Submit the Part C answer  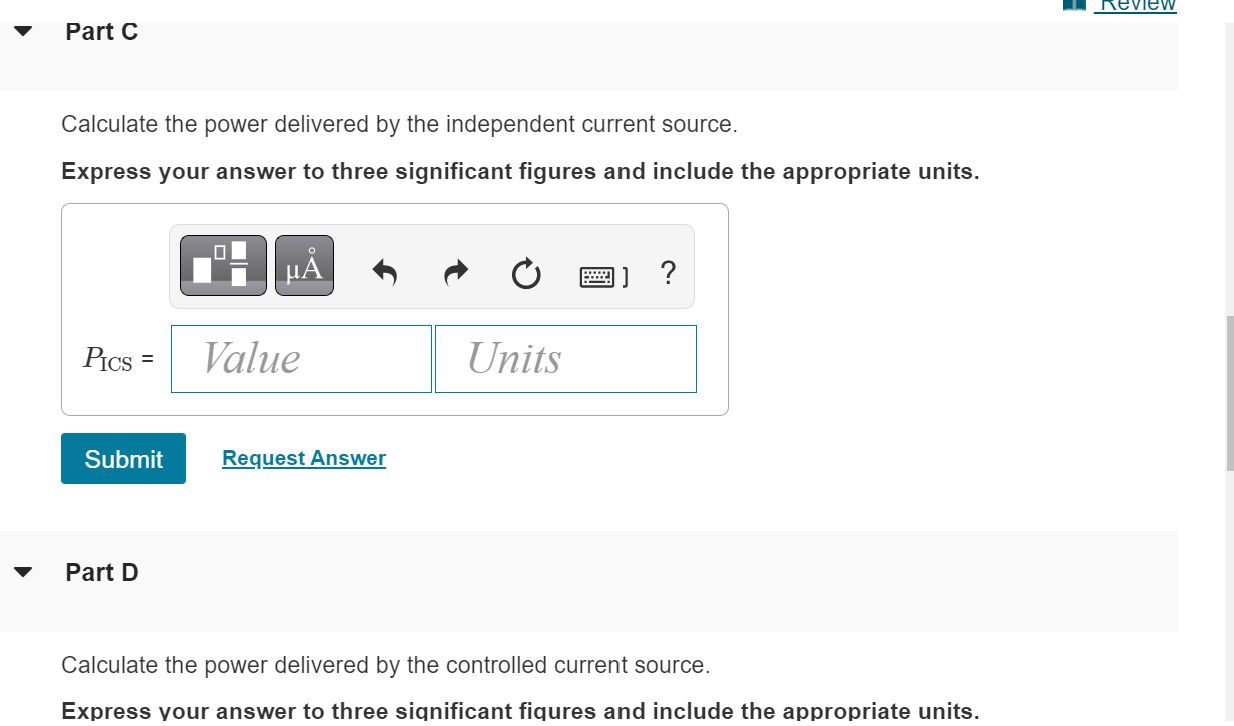click(123, 458)
